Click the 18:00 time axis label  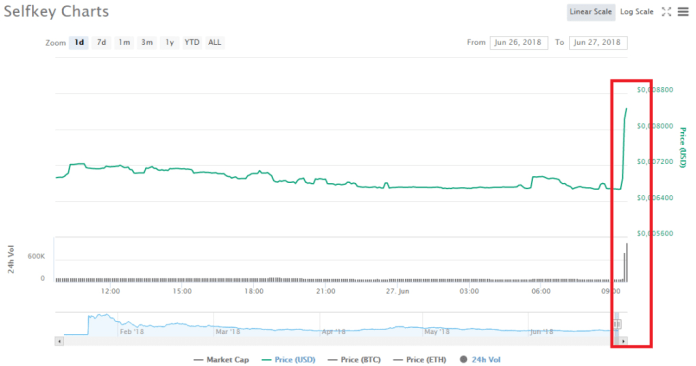point(254,291)
